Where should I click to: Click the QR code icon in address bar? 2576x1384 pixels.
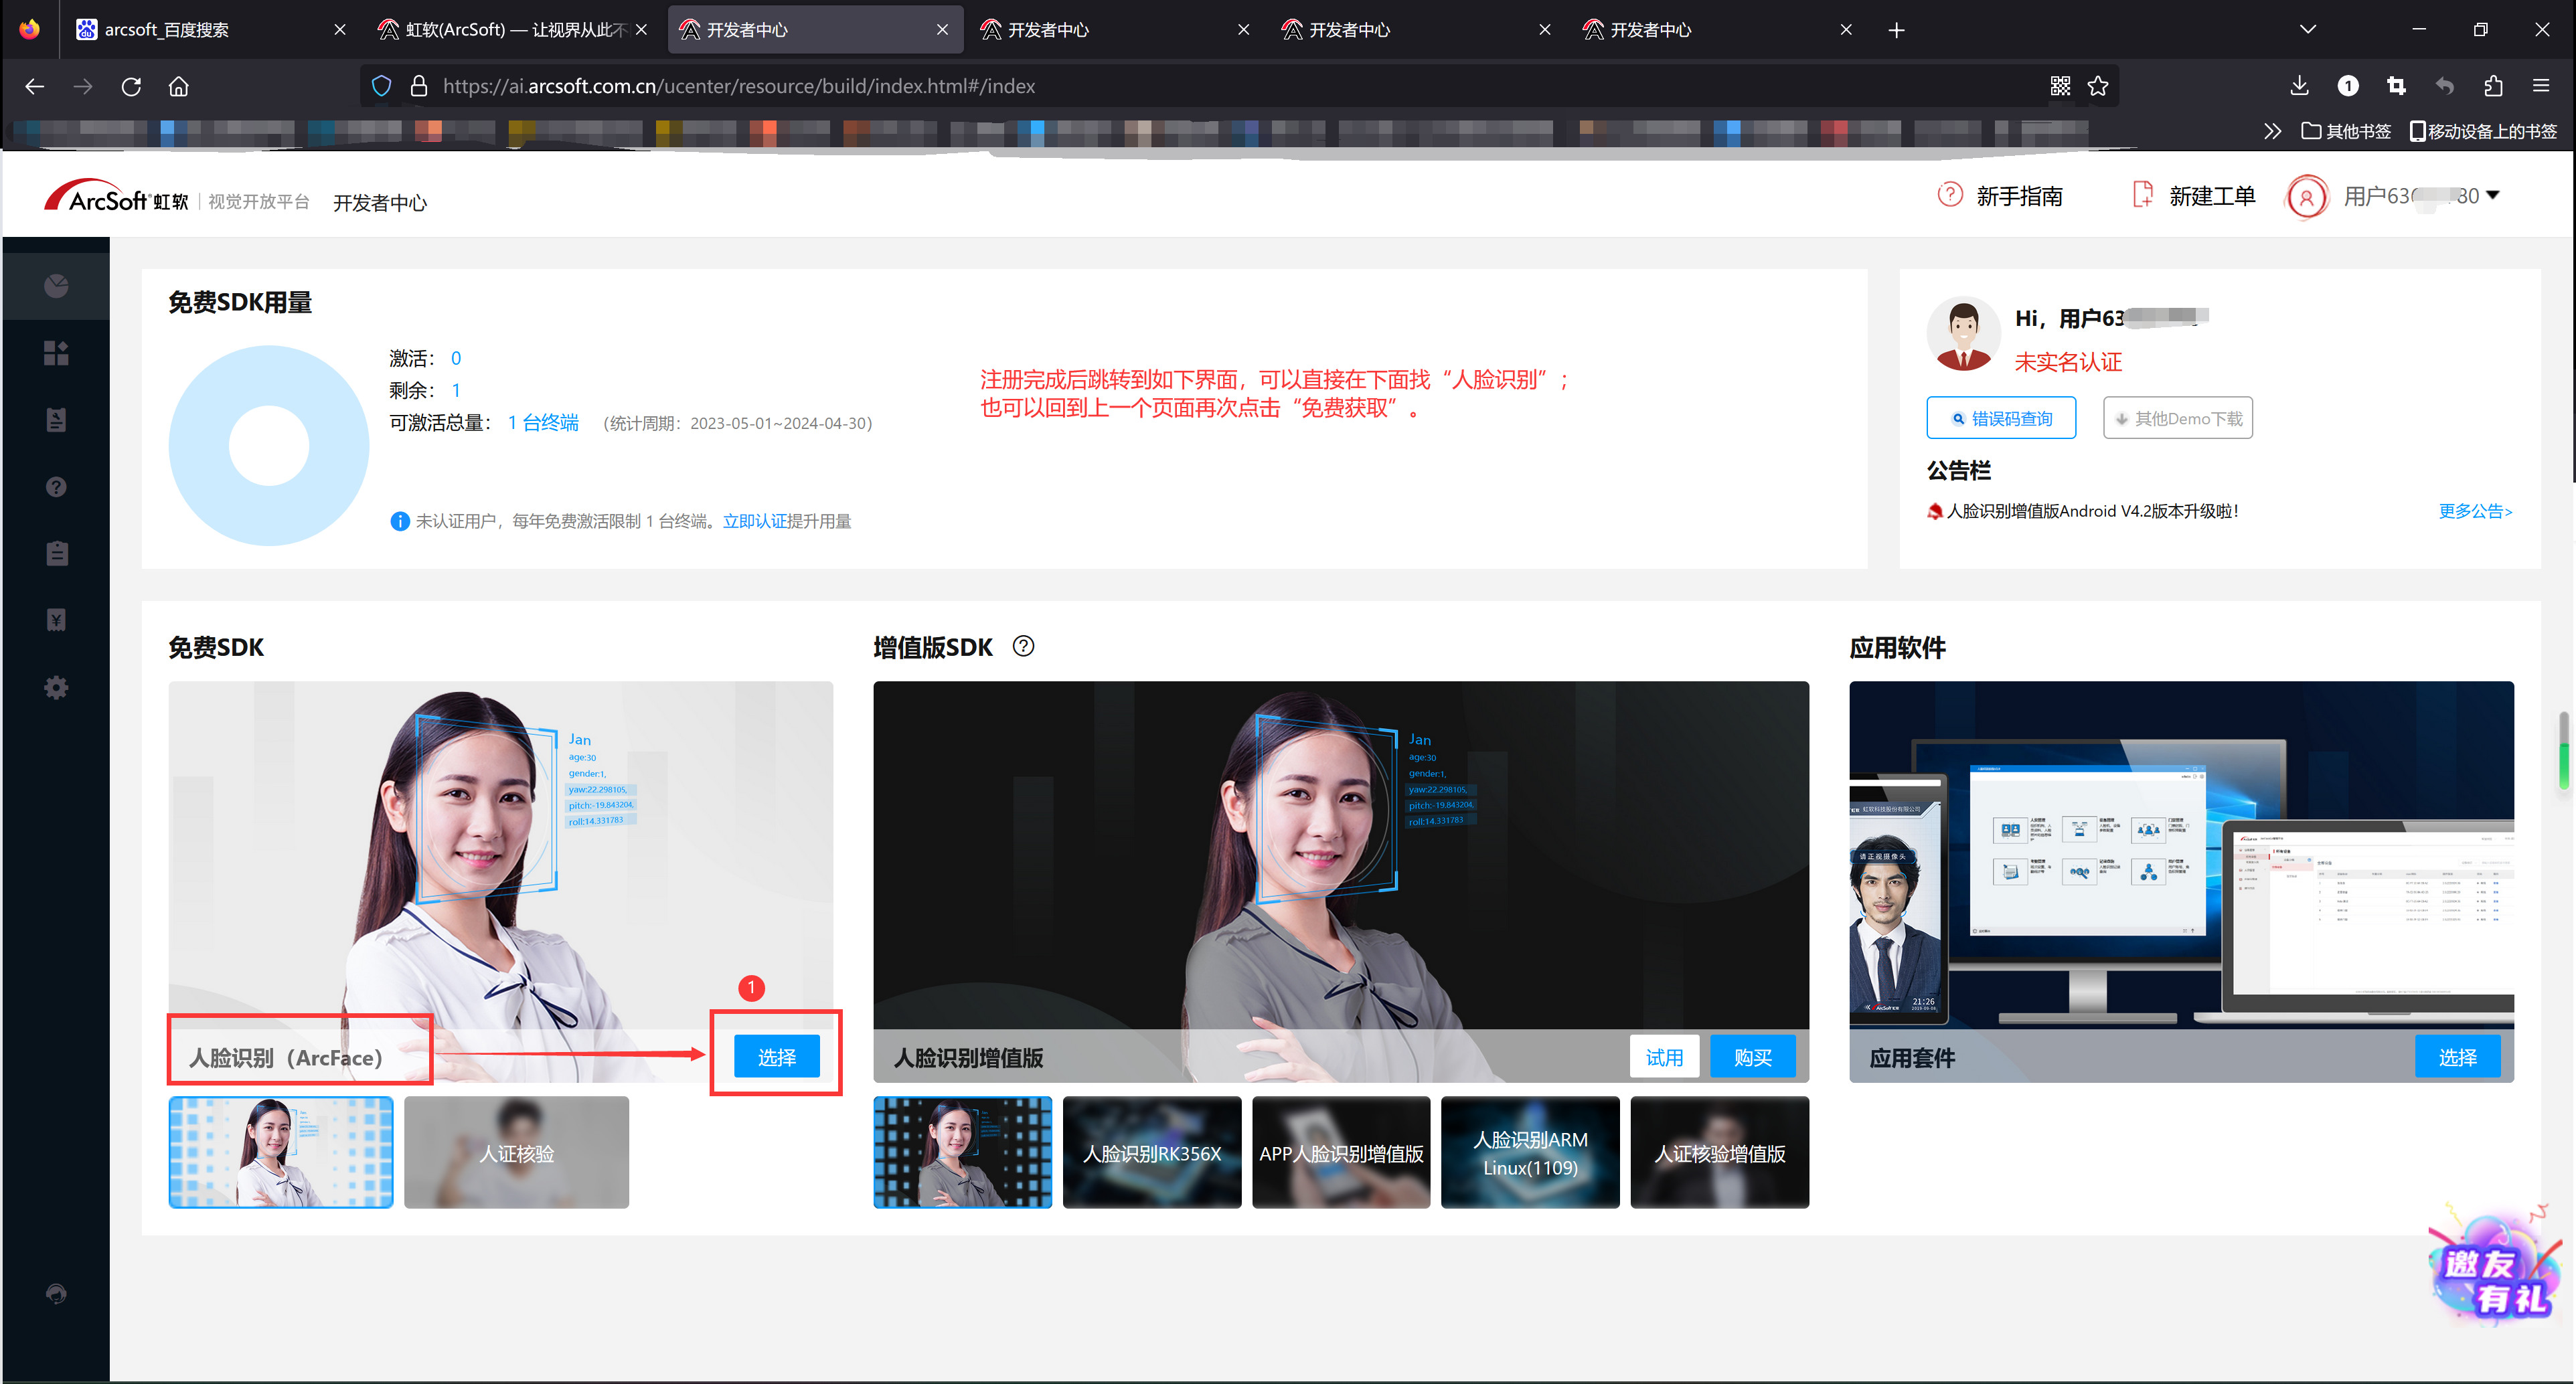pyautogui.click(x=2060, y=86)
